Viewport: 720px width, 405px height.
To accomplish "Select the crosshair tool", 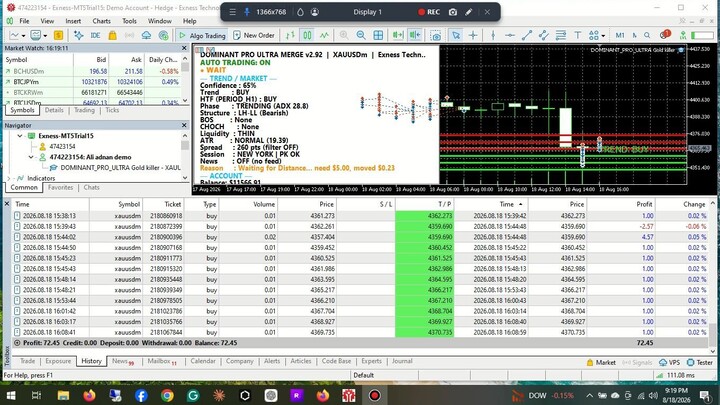I will click(x=472, y=35).
